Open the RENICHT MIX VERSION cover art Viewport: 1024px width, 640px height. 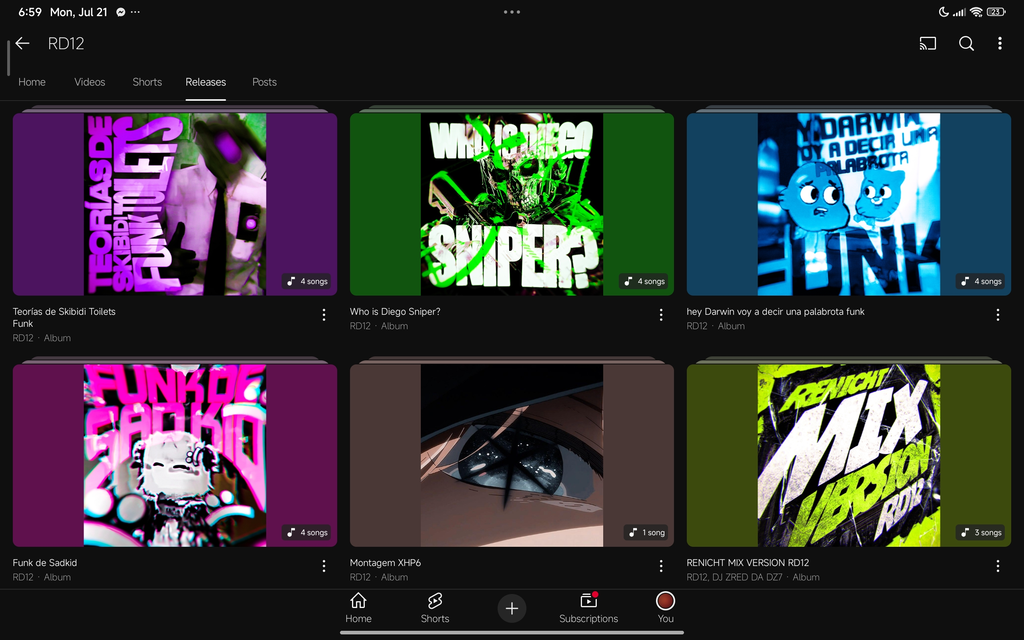coord(849,455)
